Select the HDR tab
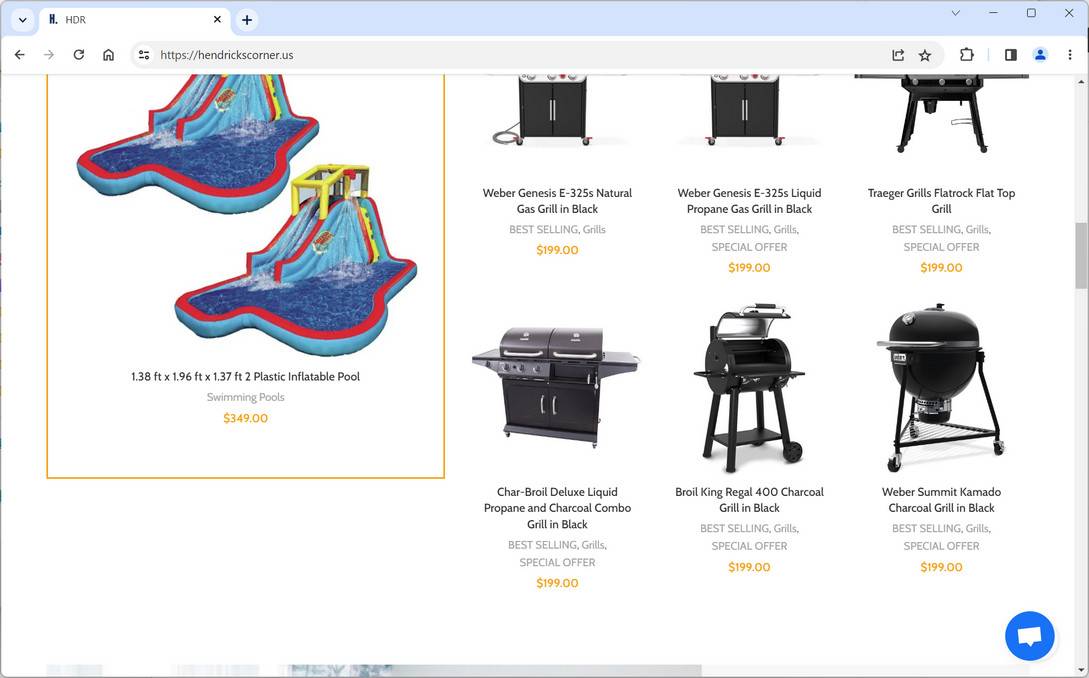This screenshot has width=1089, height=678. [x=134, y=20]
